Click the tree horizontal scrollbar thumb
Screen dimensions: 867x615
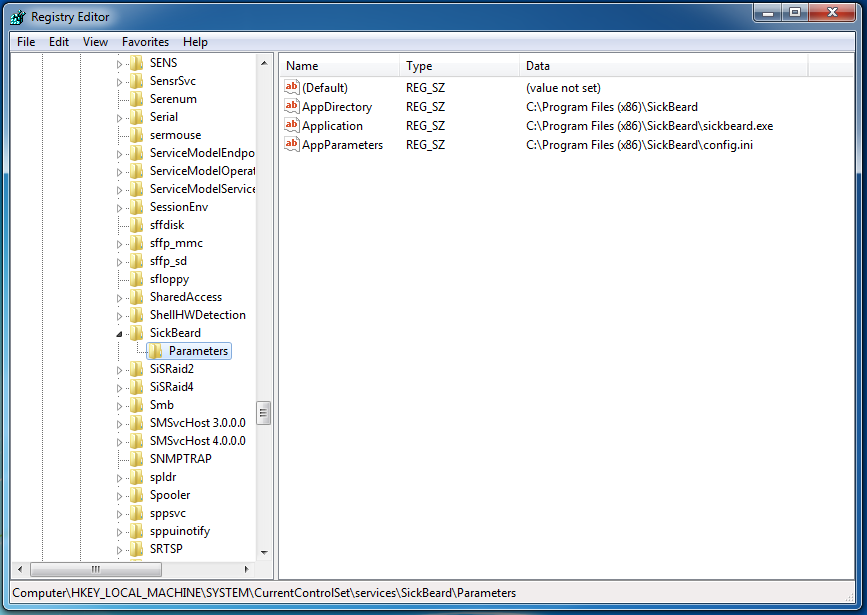tap(96, 569)
